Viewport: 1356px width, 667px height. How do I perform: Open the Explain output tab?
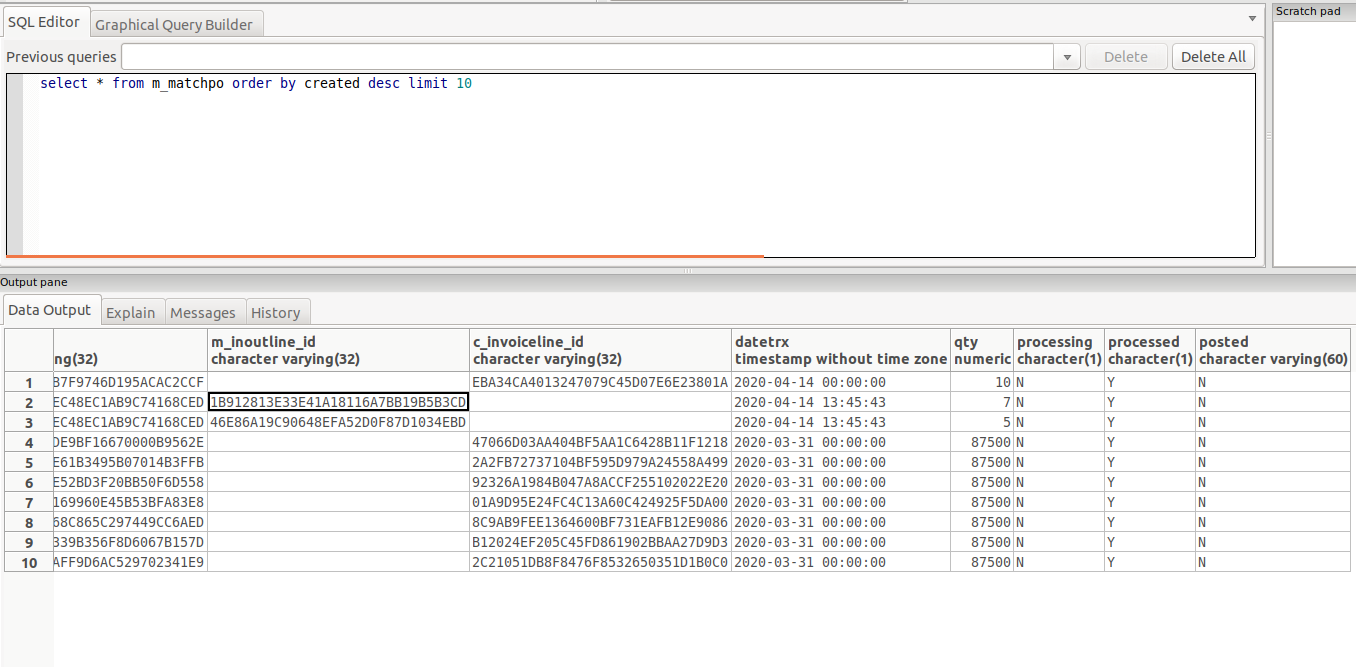[x=131, y=313]
